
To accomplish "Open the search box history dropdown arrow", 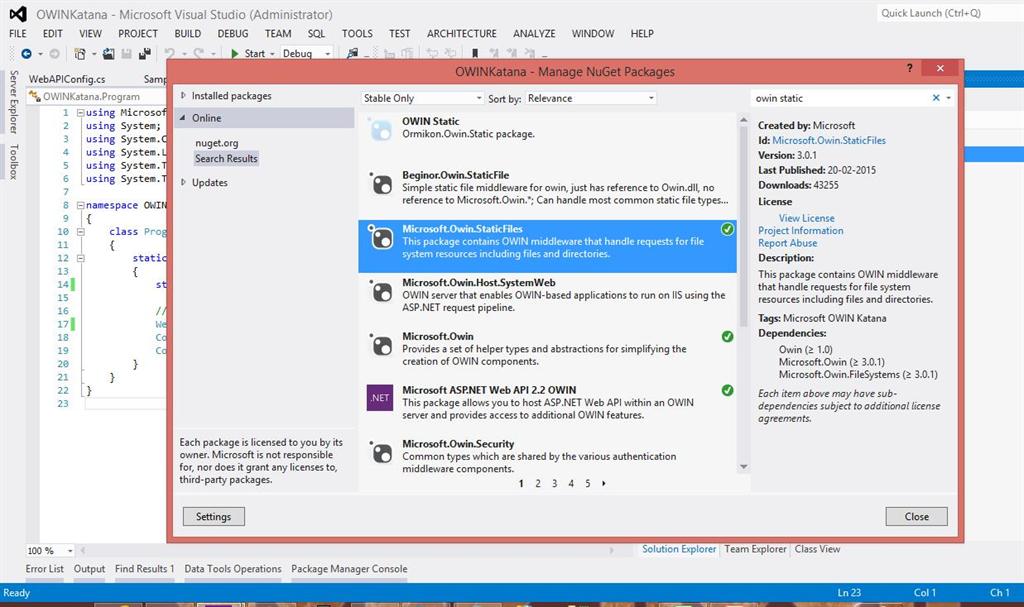I will pyautogui.click(x=948, y=98).
